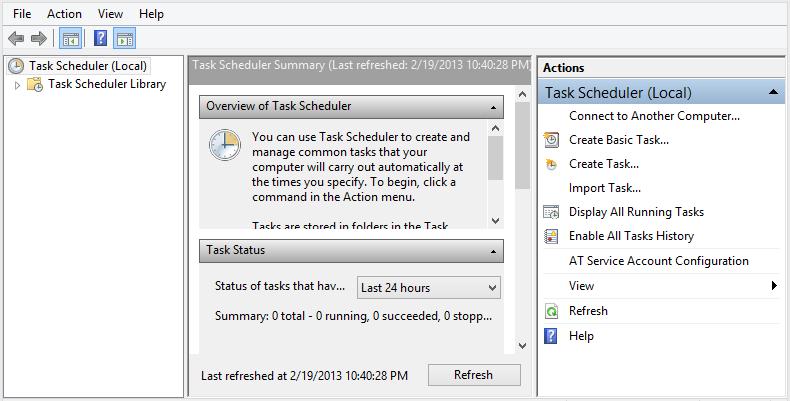
Task: Toggle the Show/Hide Action Pane icon
Action: click(x=125, y=39)
